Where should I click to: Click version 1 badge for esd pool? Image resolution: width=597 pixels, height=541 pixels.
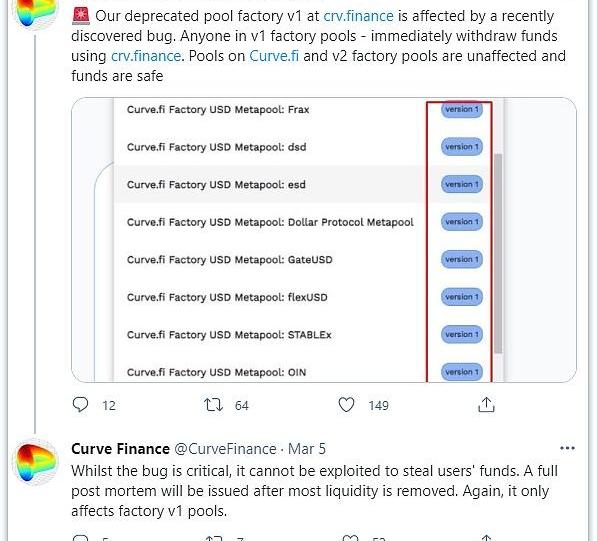pos(462,184)
